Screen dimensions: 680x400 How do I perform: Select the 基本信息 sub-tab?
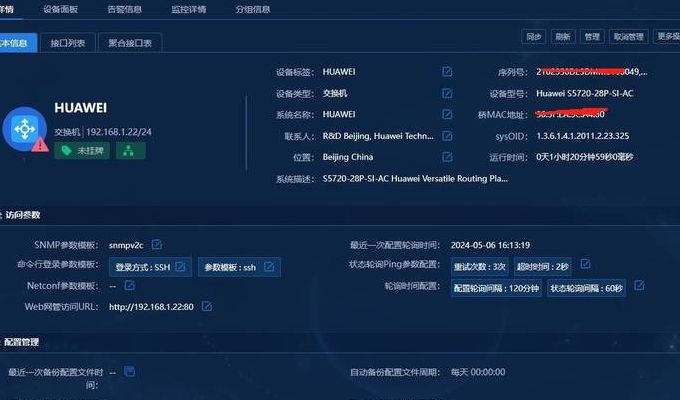coord(17,43)
